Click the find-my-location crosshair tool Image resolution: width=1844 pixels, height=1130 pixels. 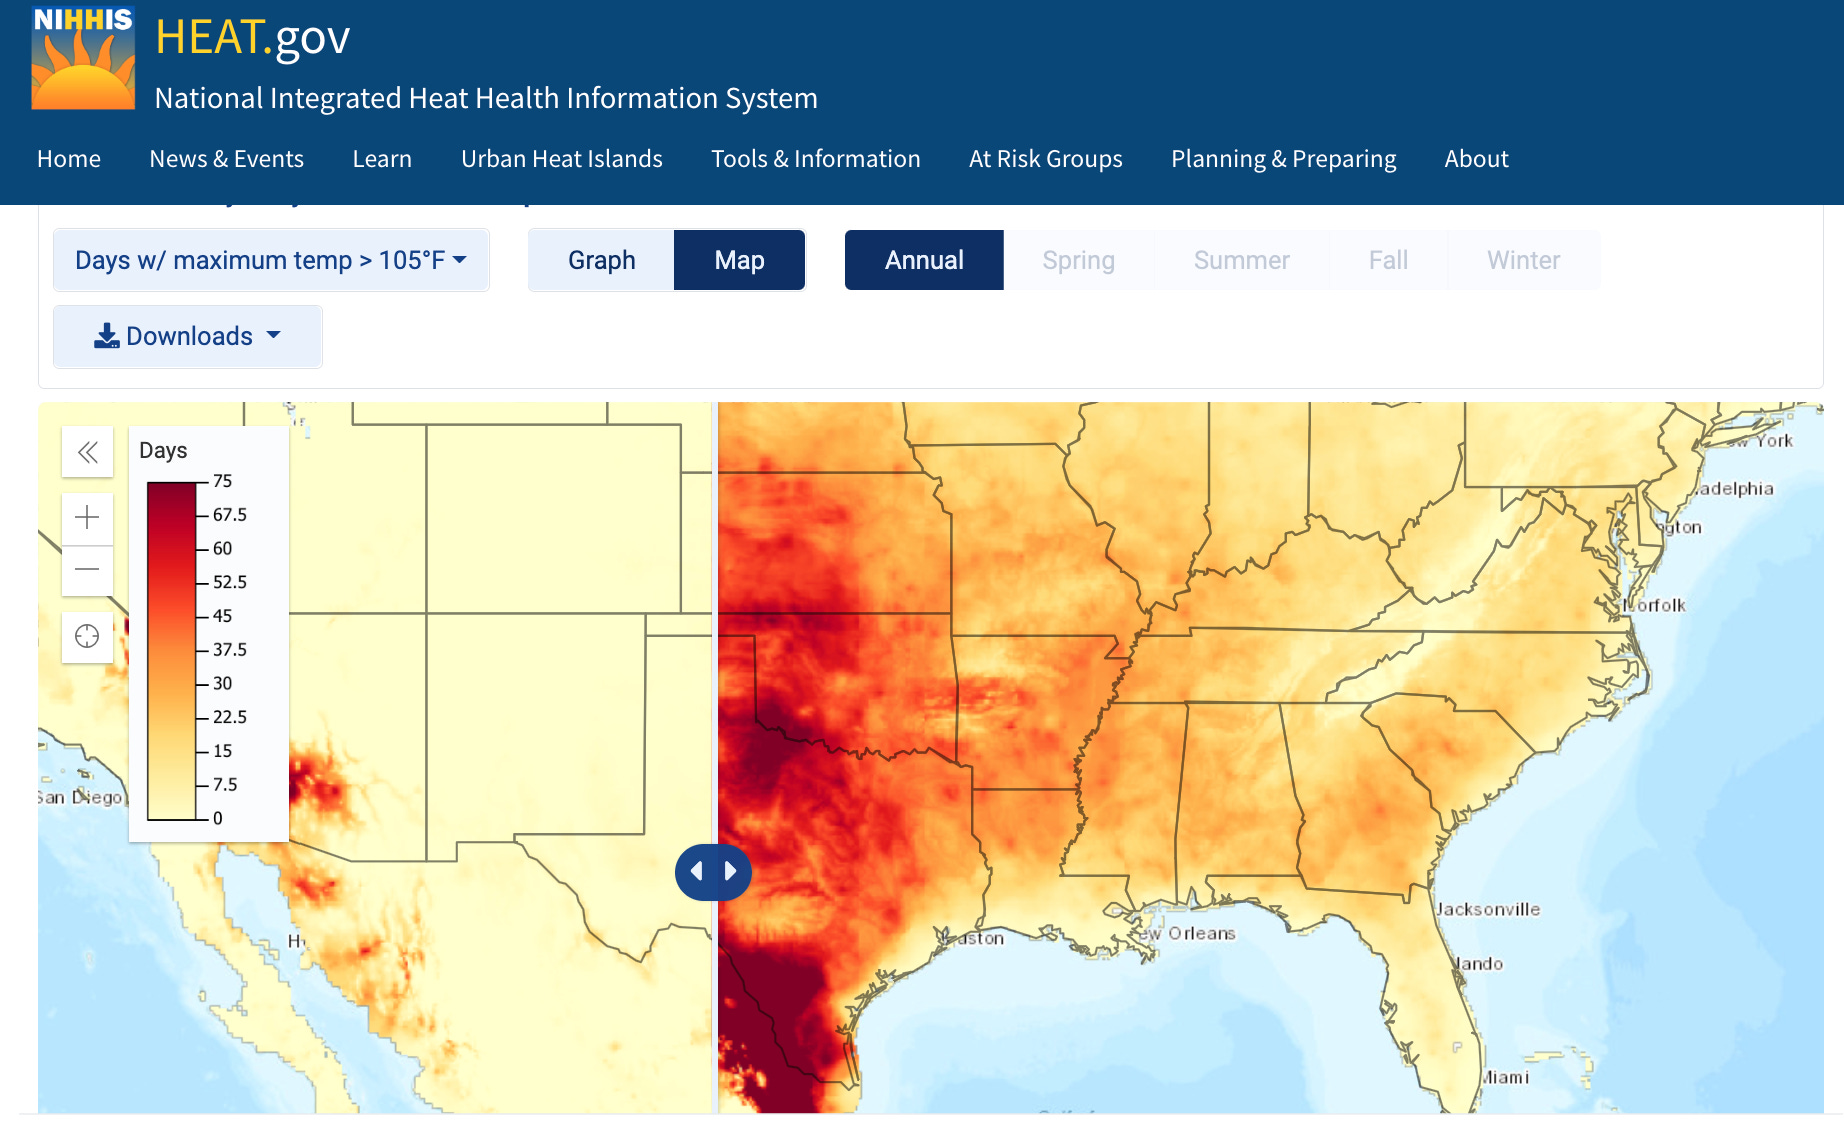point(87,636)
